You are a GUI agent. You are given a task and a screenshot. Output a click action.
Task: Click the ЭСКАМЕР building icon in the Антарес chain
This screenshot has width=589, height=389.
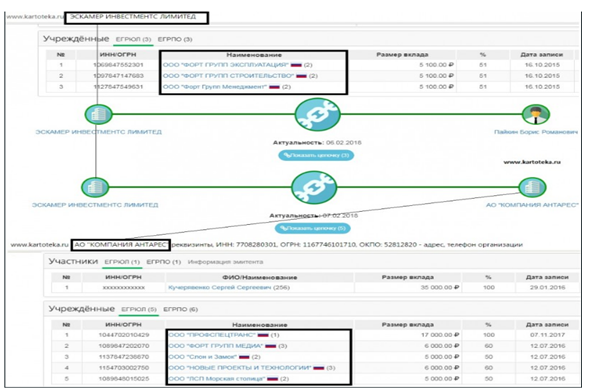coord(95,187)
